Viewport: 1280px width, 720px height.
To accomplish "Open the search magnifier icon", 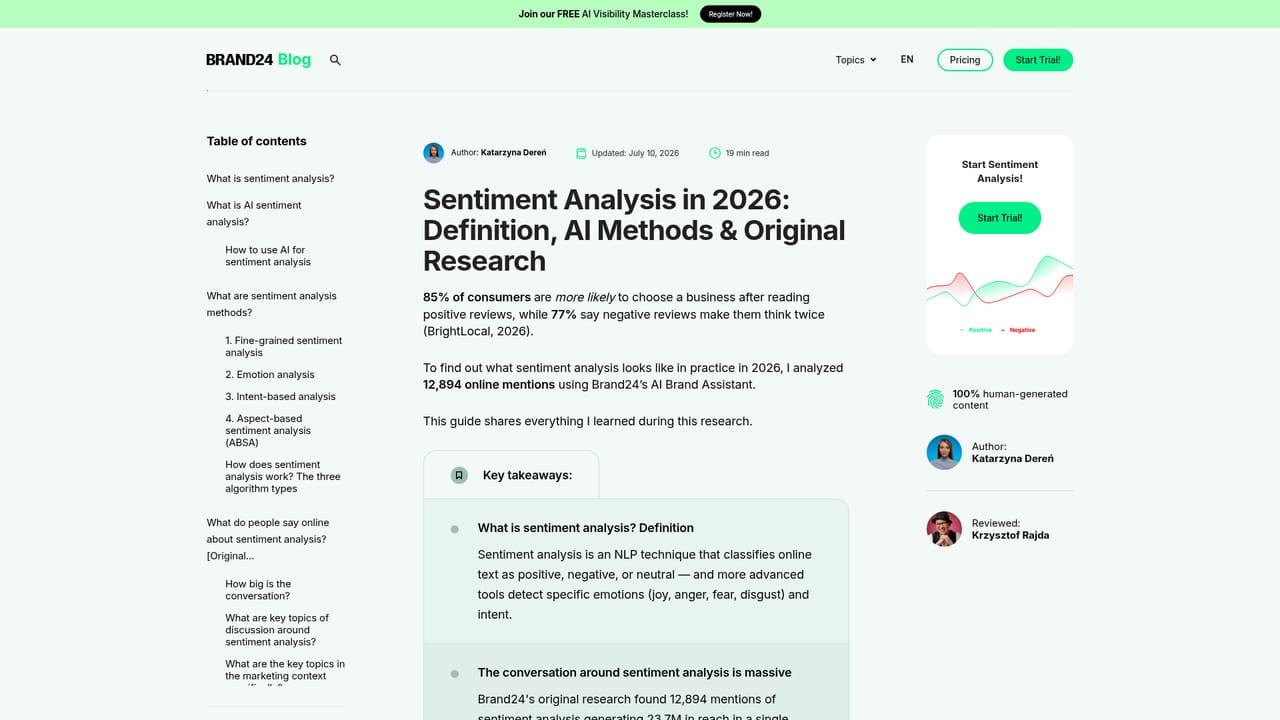I will click(335, 60).
